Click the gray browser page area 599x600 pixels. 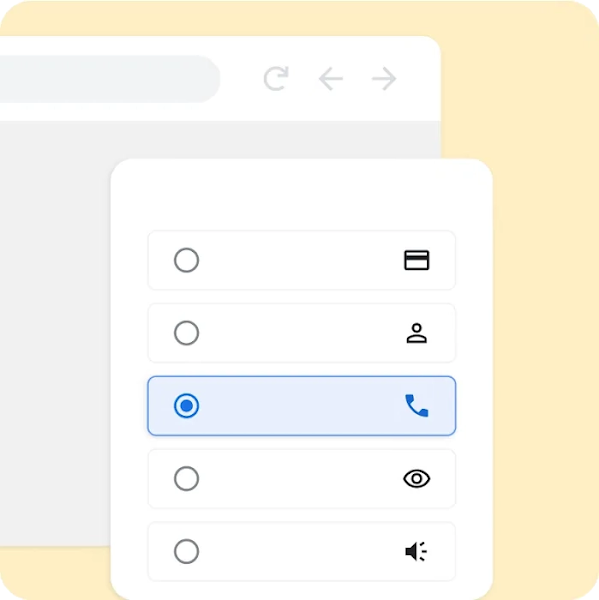point(55,333)
